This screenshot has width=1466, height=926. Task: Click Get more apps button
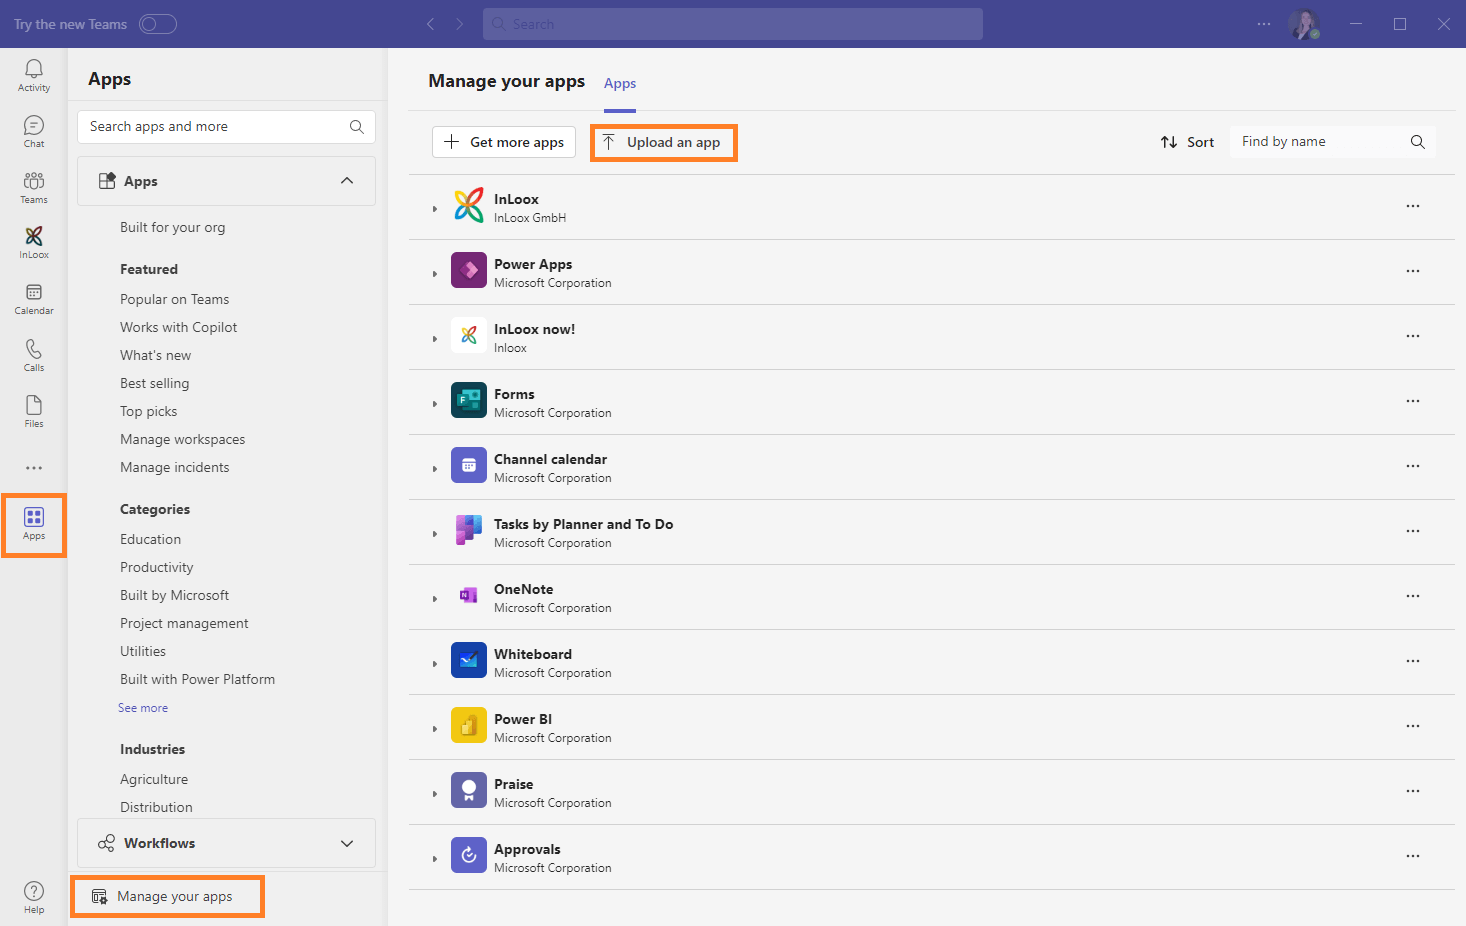pyautogui.click(x=504, y=142)
